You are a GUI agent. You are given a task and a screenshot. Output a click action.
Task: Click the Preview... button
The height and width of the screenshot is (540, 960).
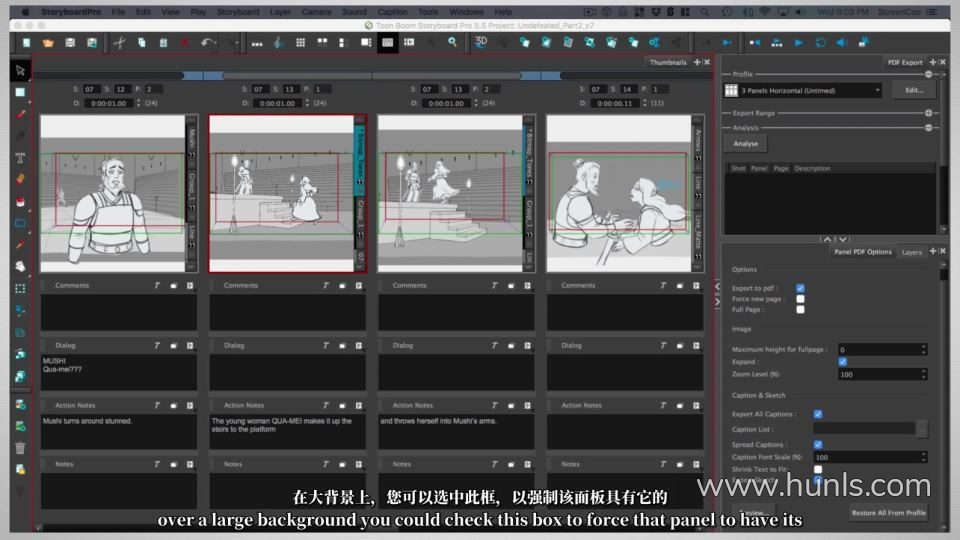pyautogui.click(x=754, y=512)
